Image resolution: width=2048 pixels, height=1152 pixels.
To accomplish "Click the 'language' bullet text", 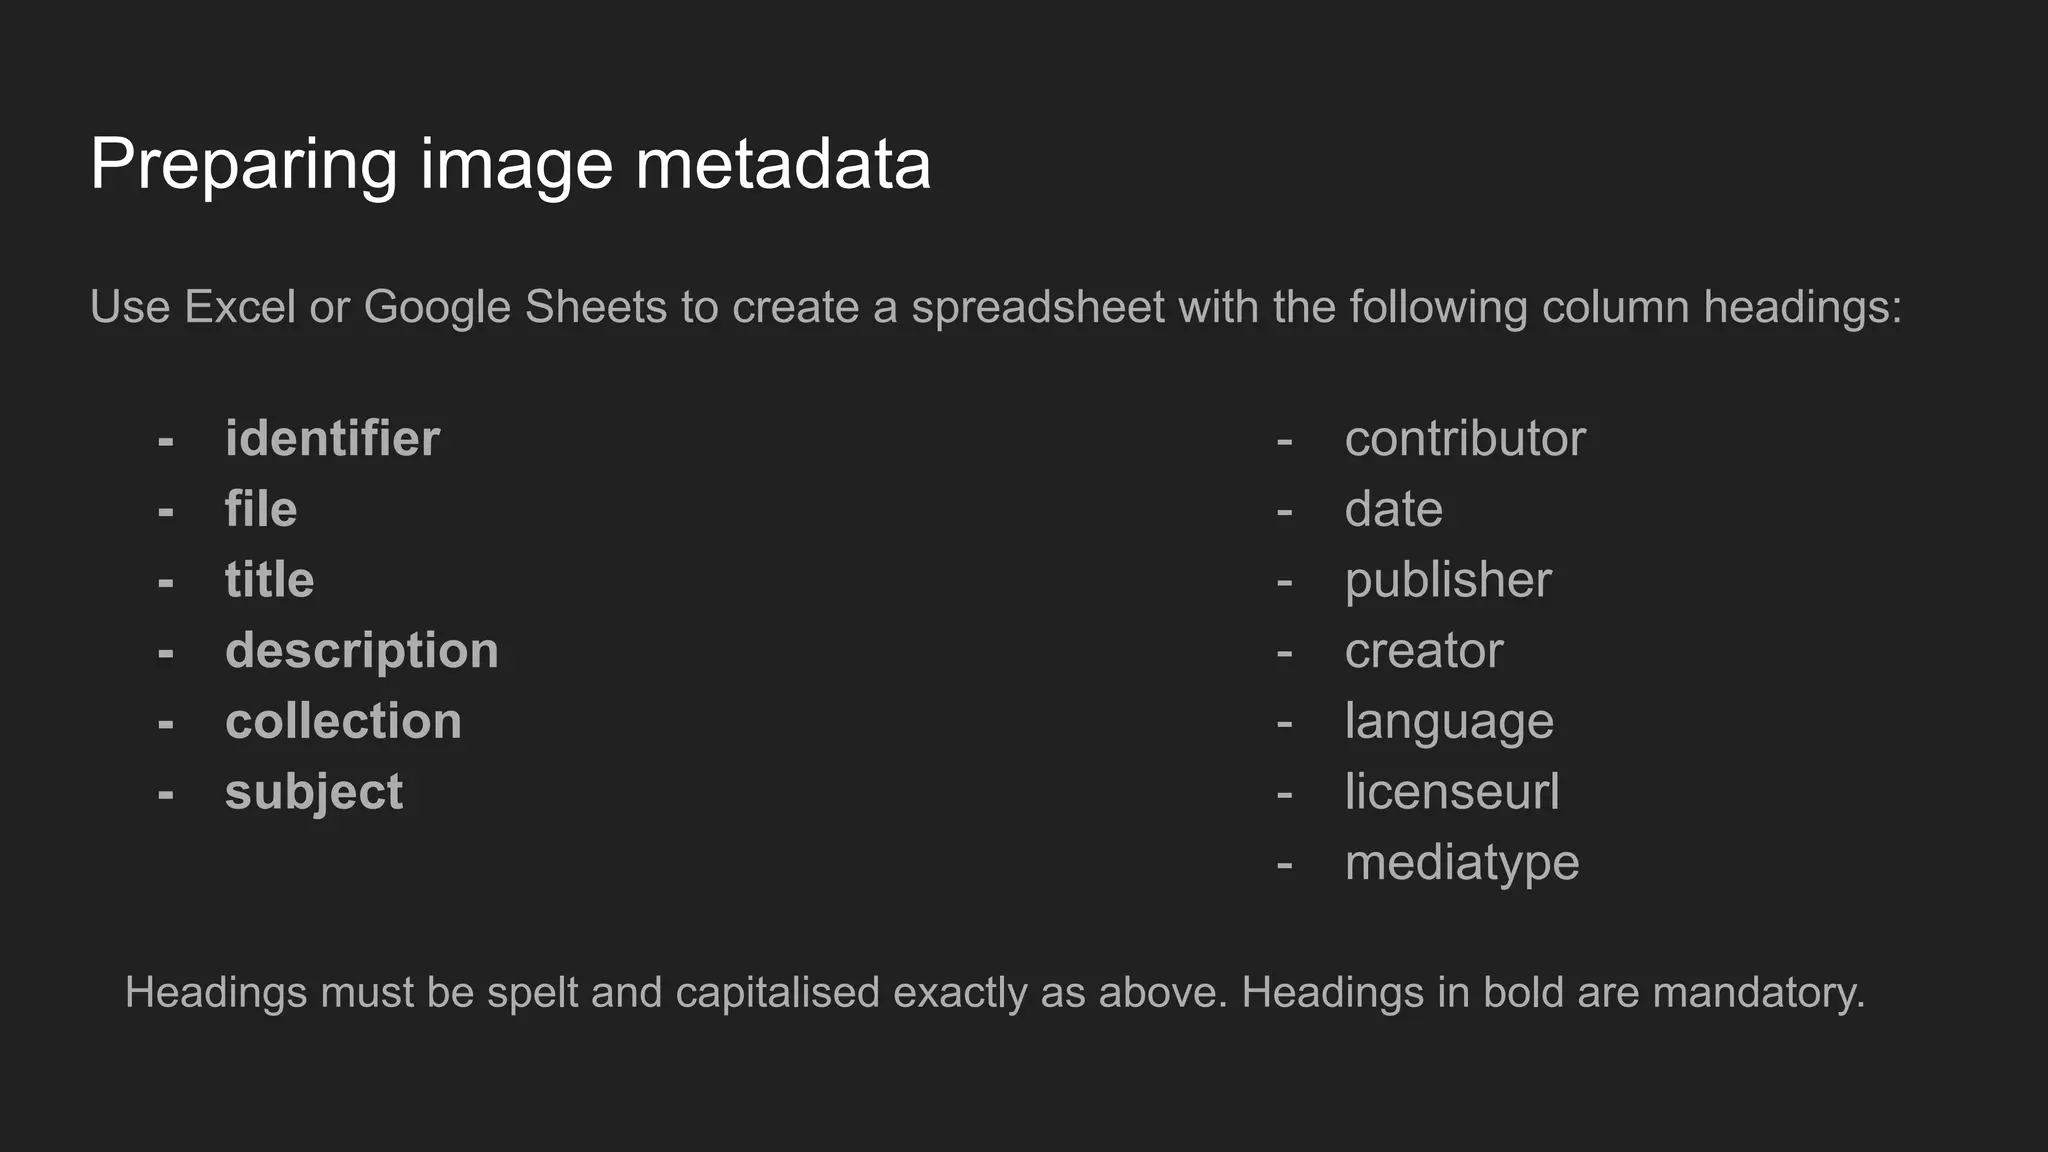I will (x=1448, y=722).
